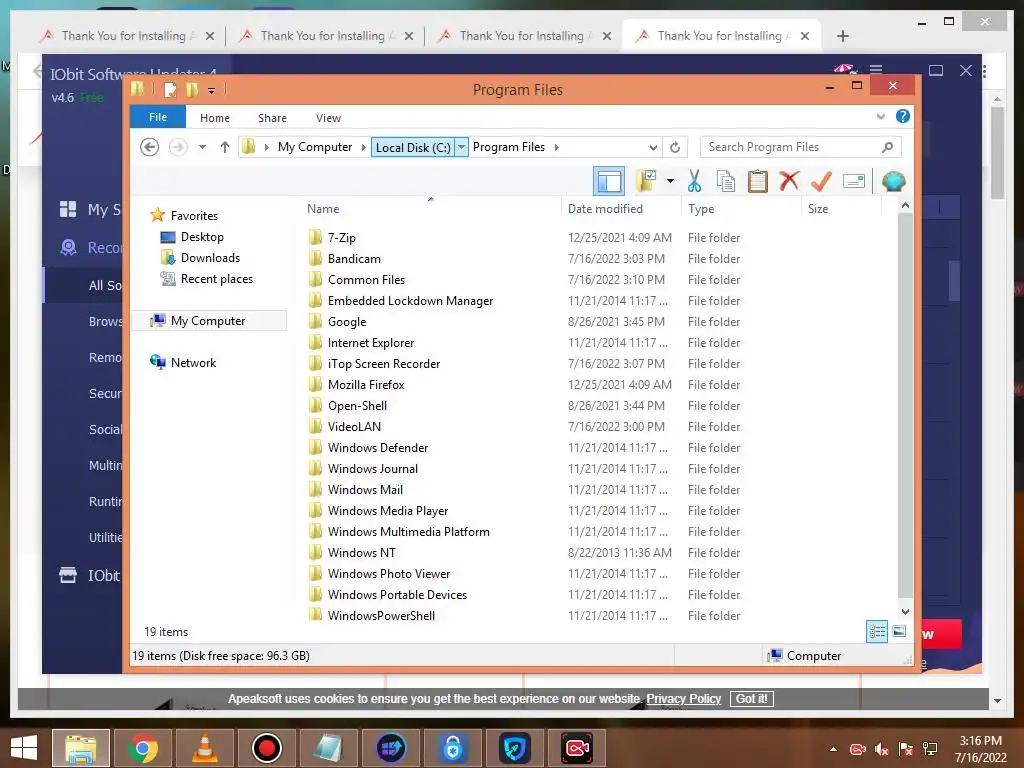Click My Computer in the address bar
This screenshot has height=768, width=1024.
(x=315, y=147)
